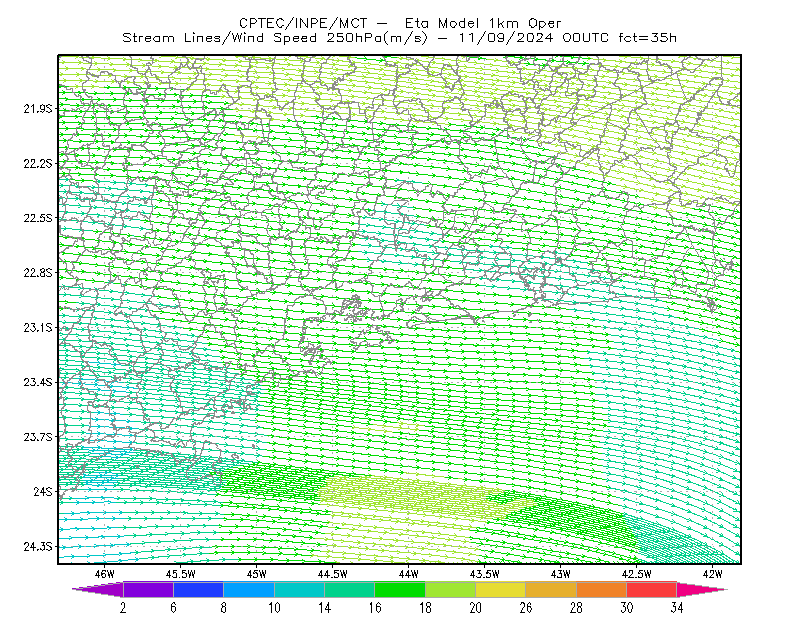Select the '22.2S' latitude label
This screenshot has height=618, width=800.
click(38, 163)
